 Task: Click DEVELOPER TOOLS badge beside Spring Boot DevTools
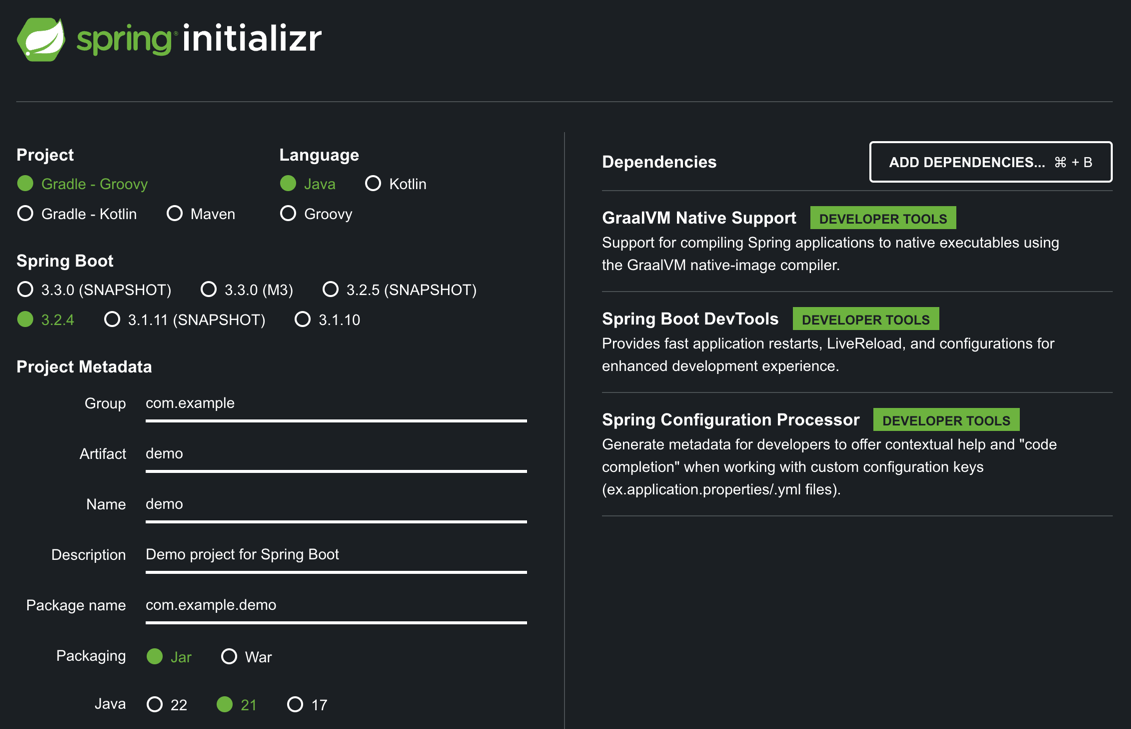866,318
